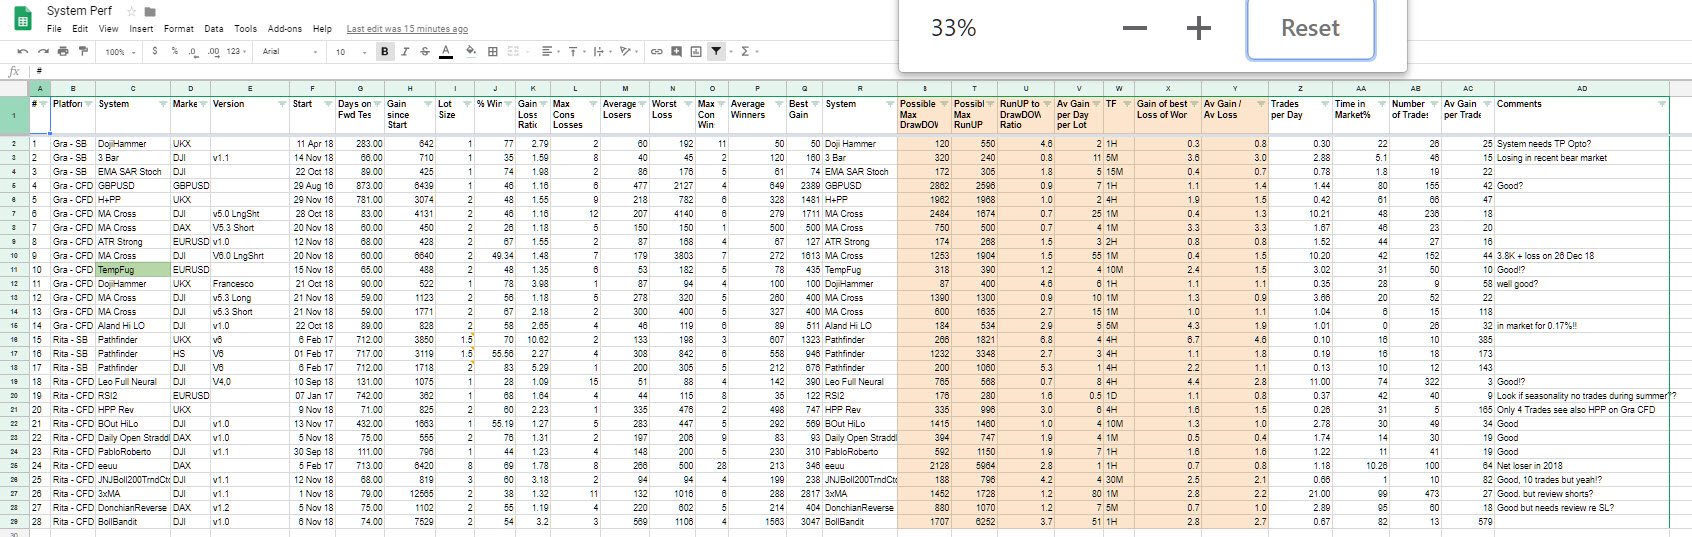Zoom in with the plus button

1199,28
